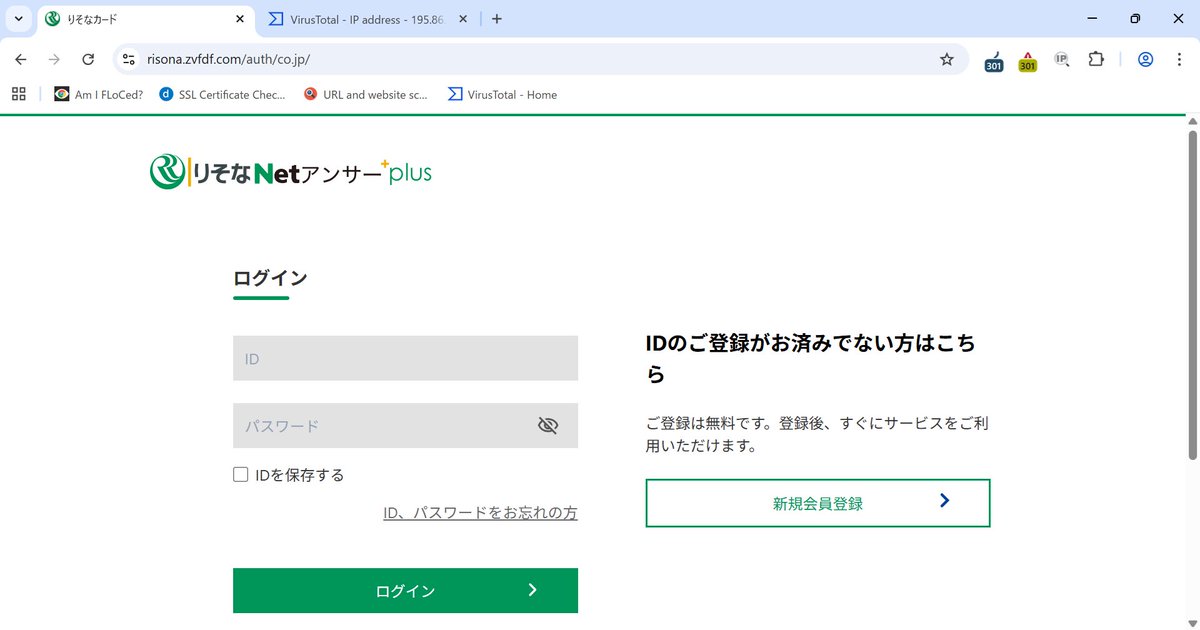Click the green ログイン button
The image size is (1200, 630).
pos(405,590)
